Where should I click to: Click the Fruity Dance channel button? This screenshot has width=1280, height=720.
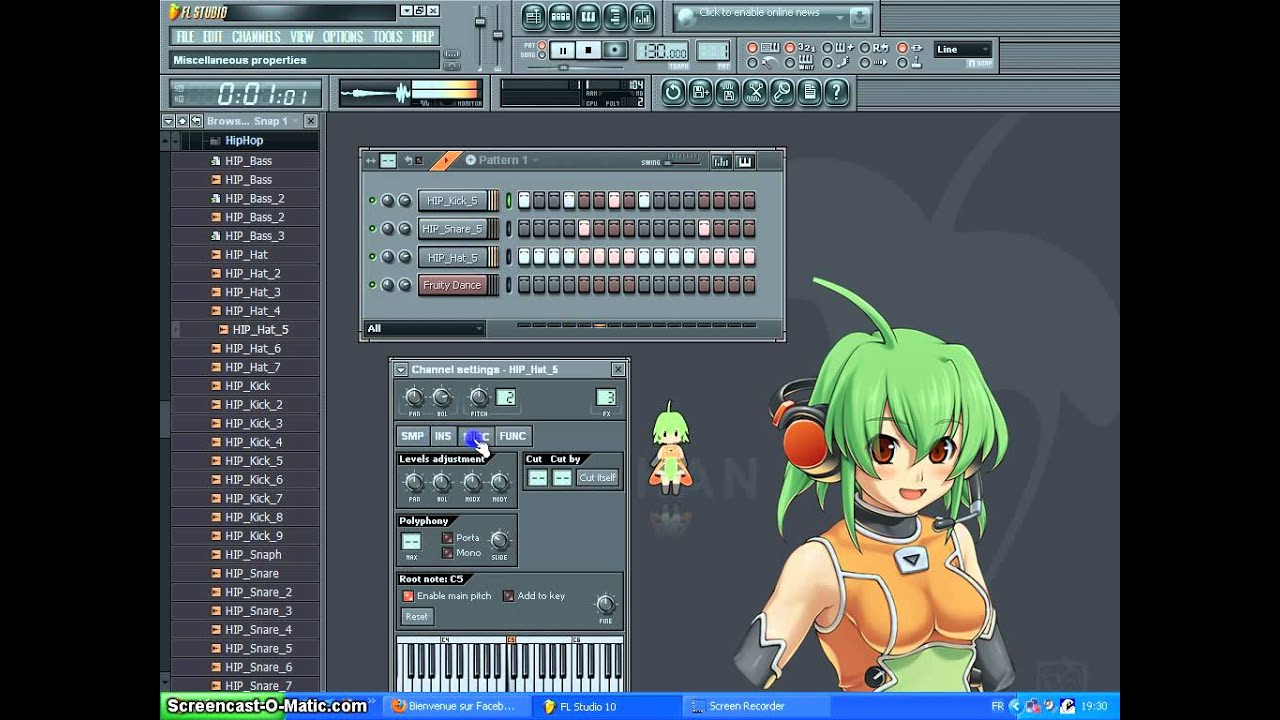tap(452, 285)
